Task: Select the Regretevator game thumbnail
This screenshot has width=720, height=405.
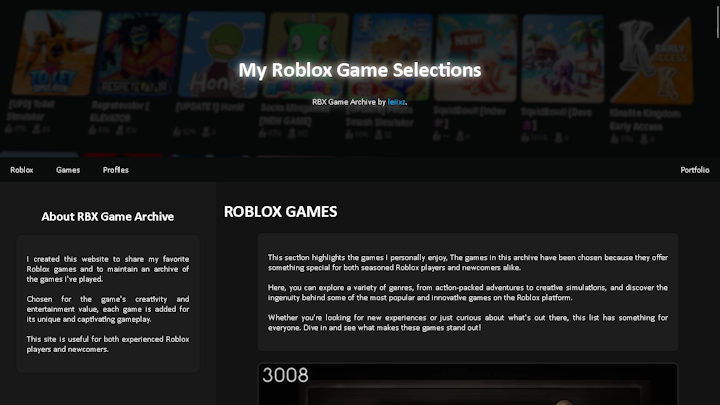Action: click(138, 54)
